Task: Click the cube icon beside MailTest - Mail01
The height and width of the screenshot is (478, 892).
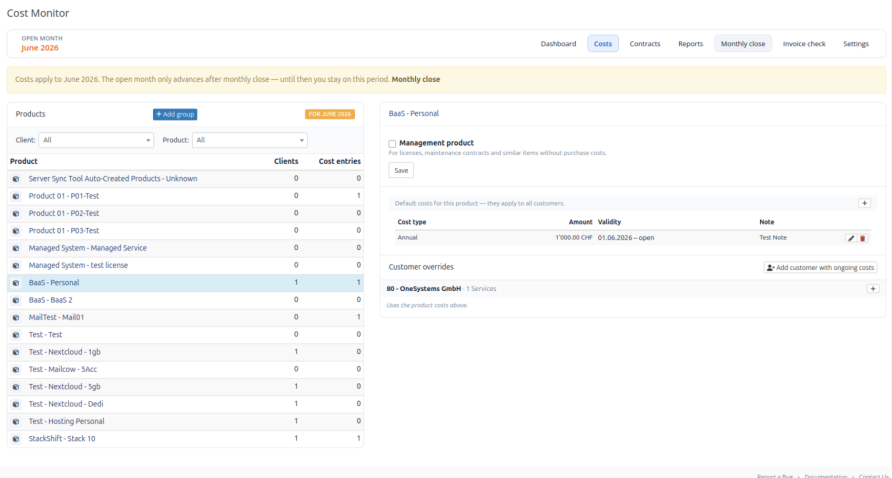Action: pos(16,318)
